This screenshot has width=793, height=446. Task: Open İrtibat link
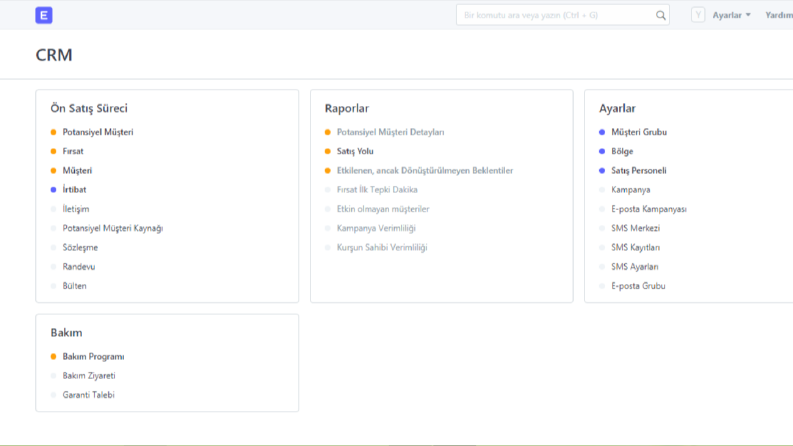[x=74, y=190]
